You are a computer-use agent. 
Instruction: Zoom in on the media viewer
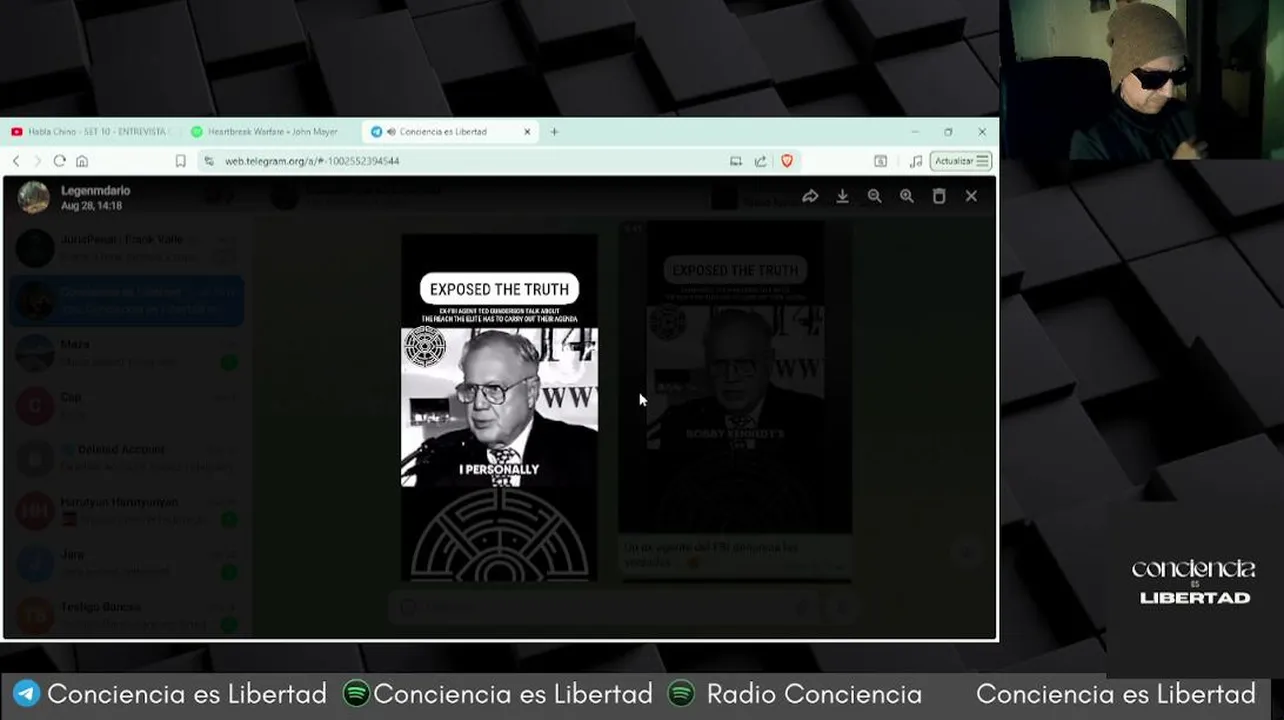pos(906,197)
